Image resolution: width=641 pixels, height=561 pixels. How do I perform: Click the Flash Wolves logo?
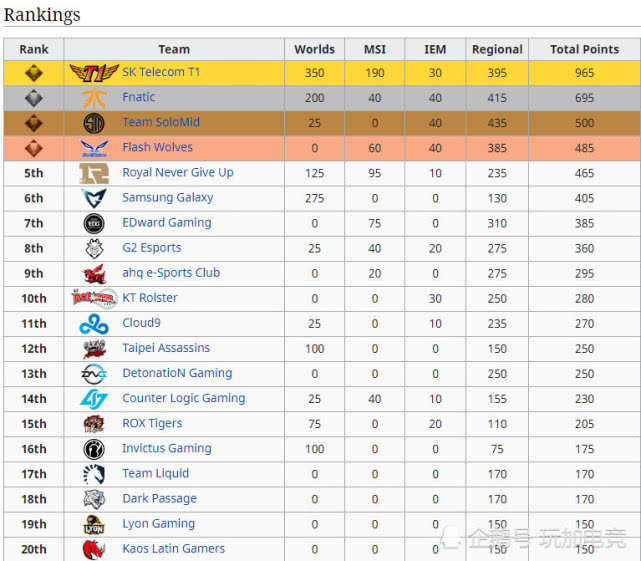coord(94,148)
